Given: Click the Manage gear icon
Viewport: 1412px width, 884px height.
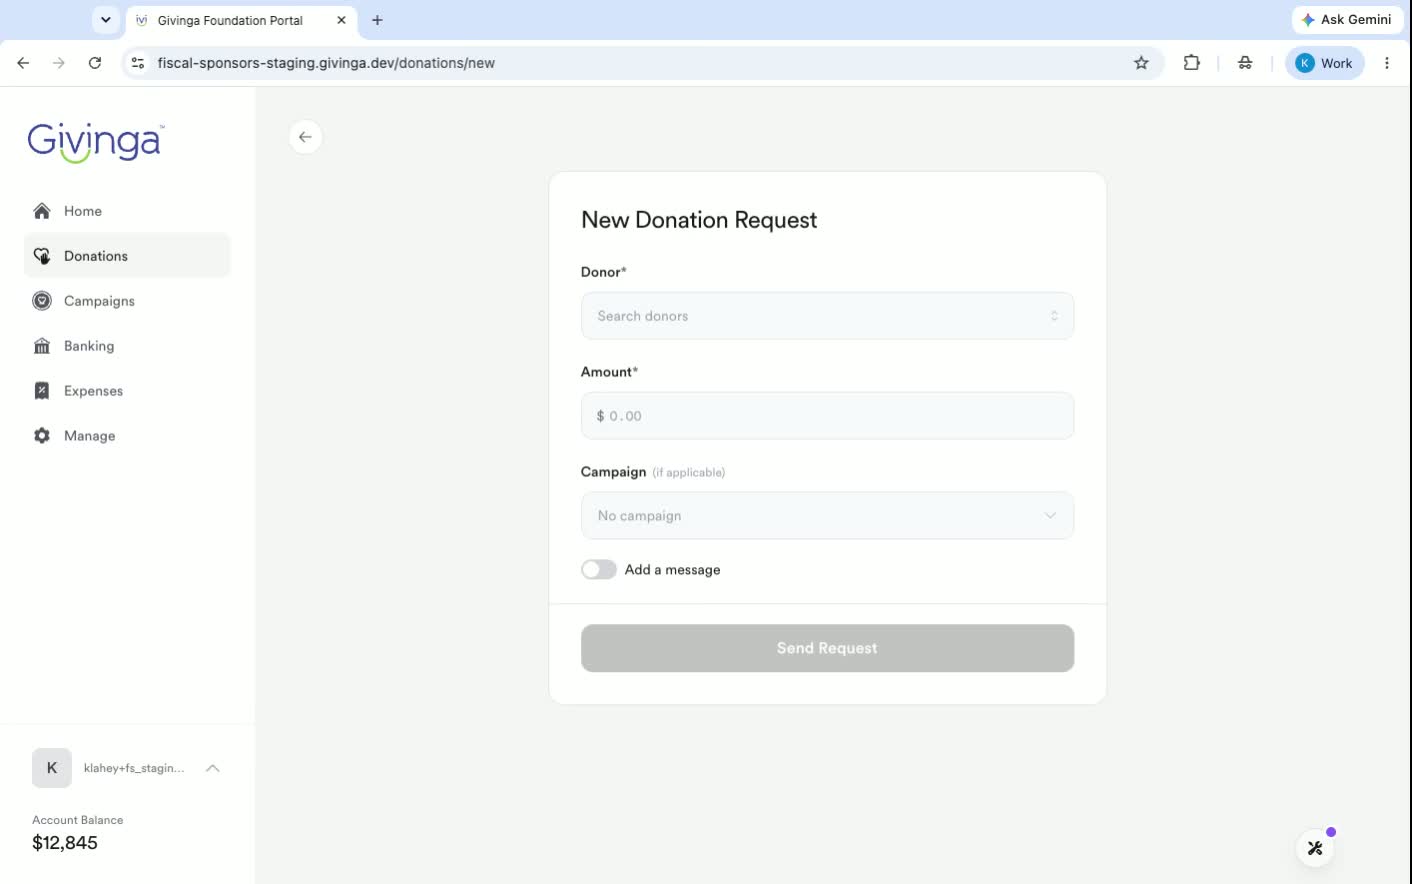Looking at the screenshot, I should click(42, 436).
